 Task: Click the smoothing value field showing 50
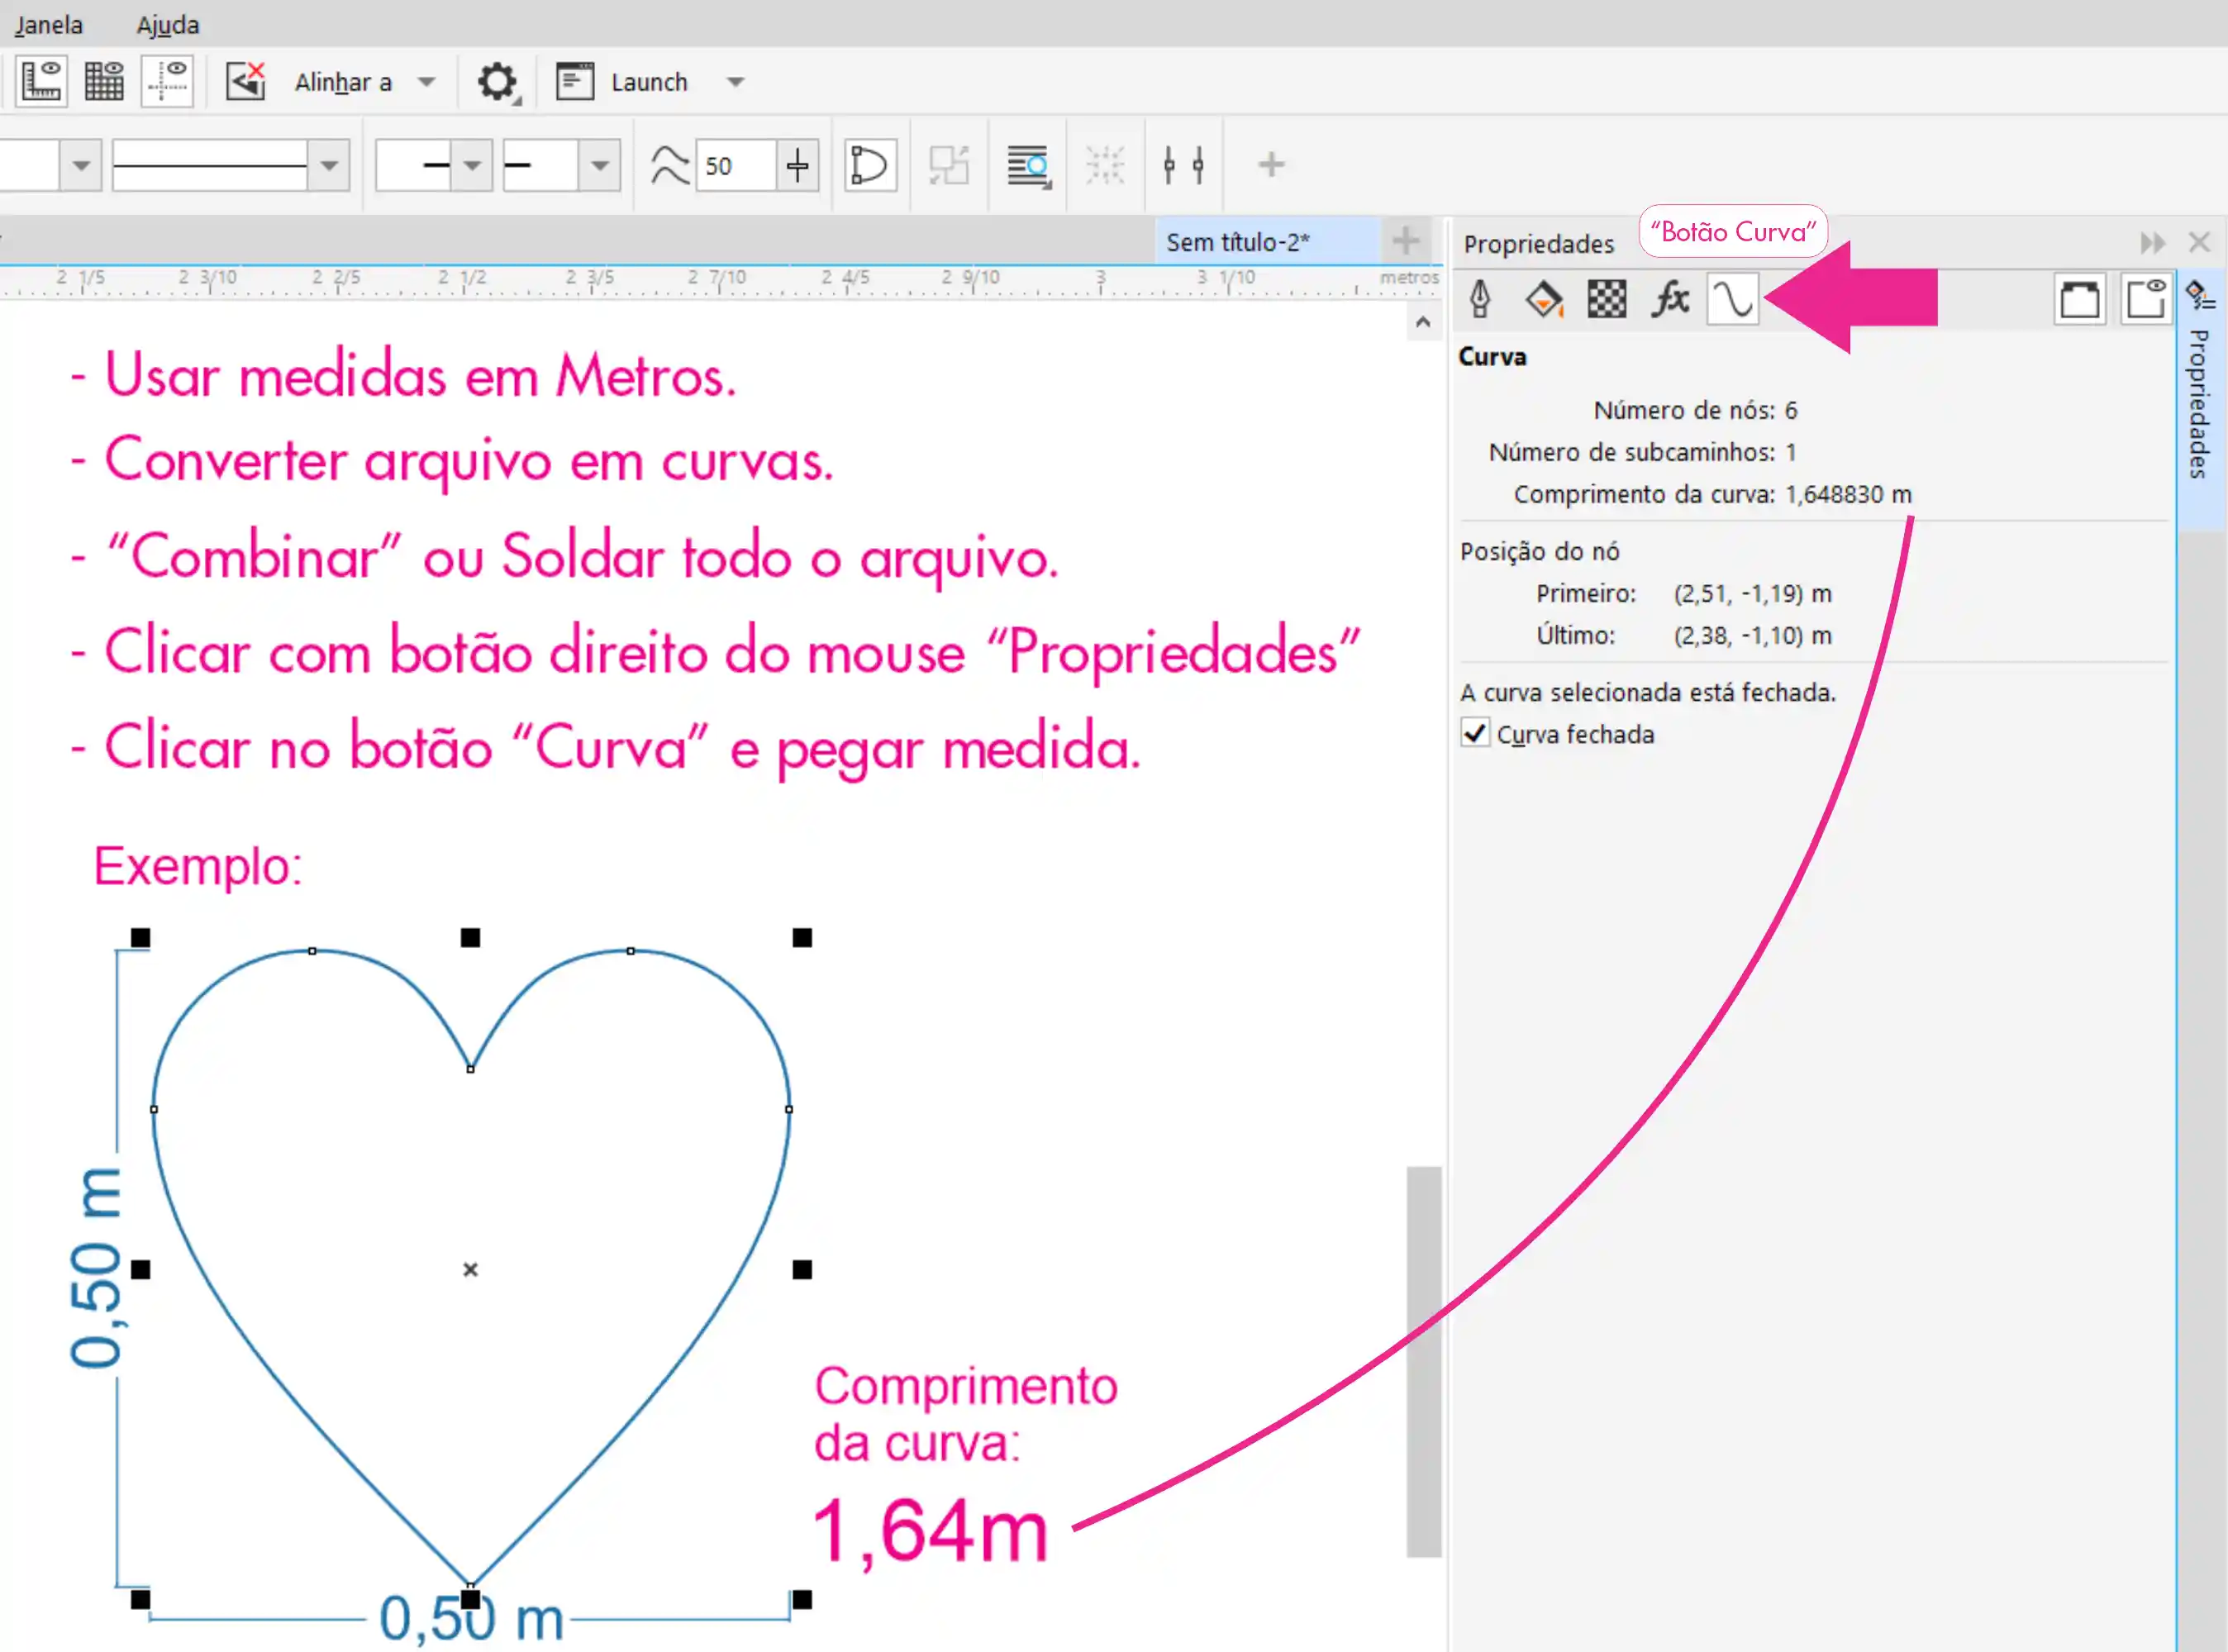click(735, 165)
